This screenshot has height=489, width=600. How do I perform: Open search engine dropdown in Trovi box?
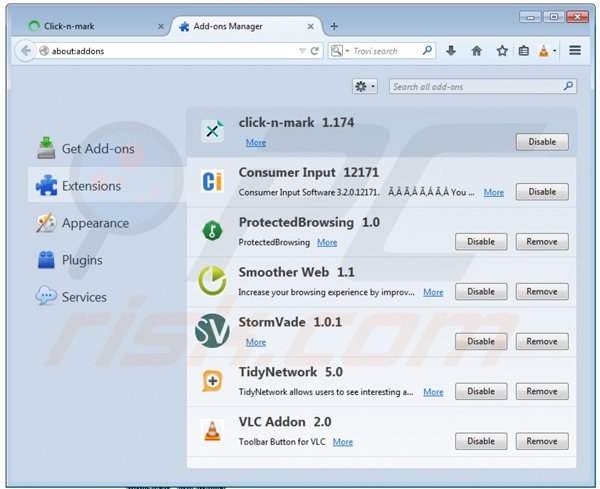[347, 51]
